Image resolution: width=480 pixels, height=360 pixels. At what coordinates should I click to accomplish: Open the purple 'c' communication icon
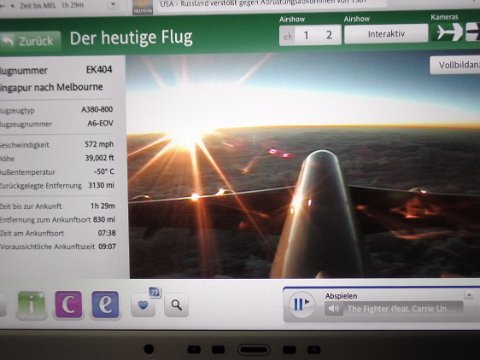pos(68,304)
